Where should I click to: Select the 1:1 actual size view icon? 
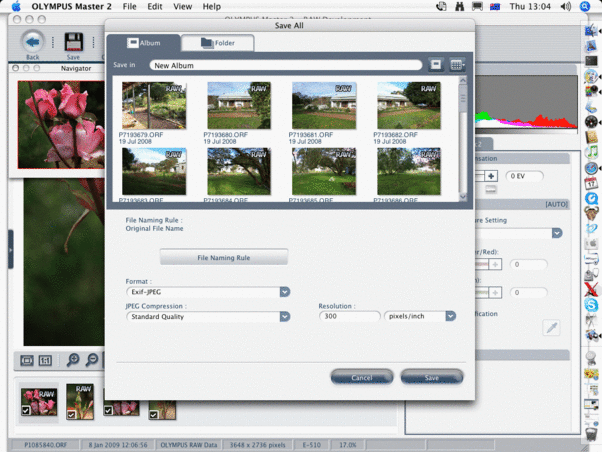pos(46,360)
